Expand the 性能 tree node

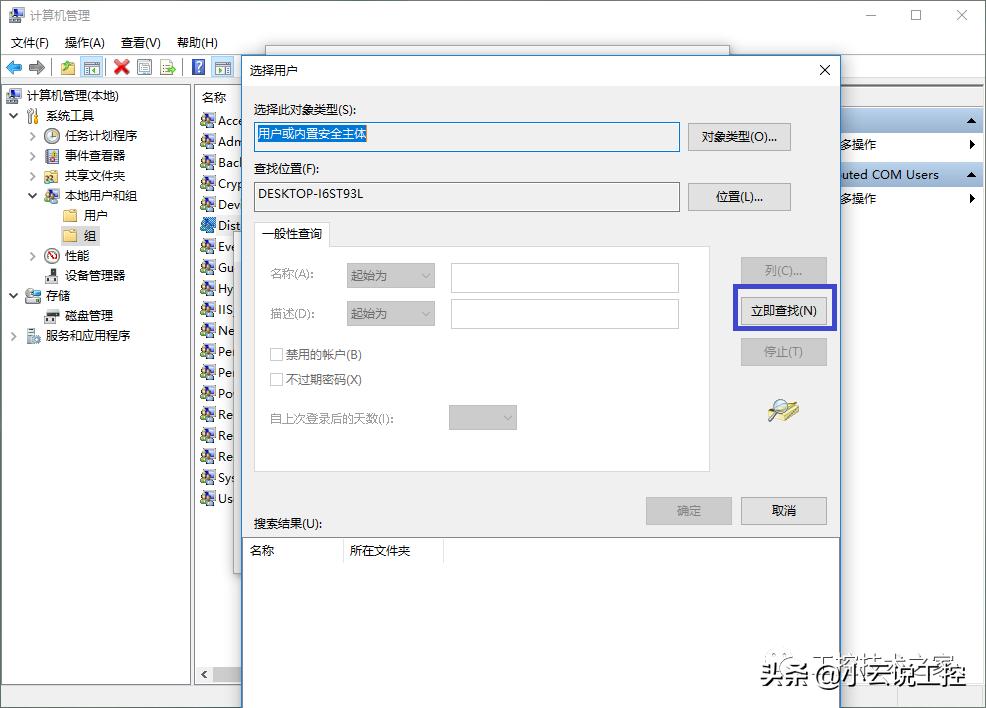click(x=31, y=255)
